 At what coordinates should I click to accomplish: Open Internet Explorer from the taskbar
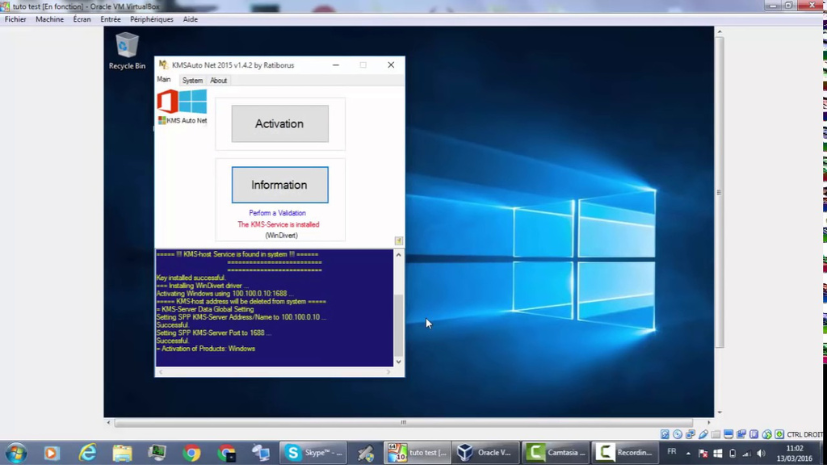click(x=87, y=453)
